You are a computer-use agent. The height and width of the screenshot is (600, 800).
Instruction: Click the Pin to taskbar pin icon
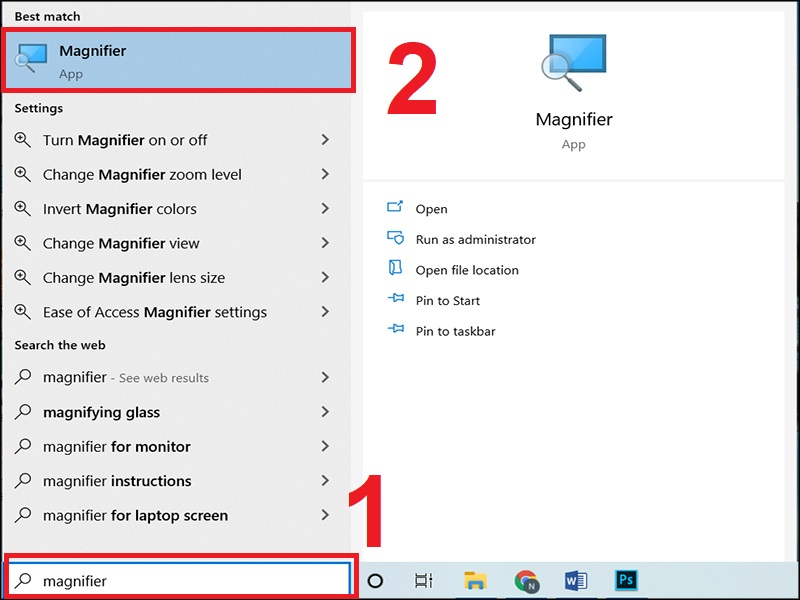point(396,328)
